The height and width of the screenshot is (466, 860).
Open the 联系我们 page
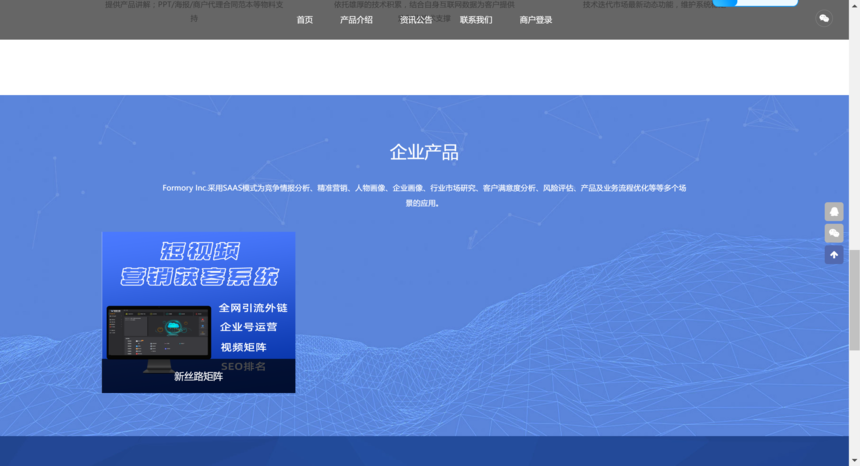point(476,20)
